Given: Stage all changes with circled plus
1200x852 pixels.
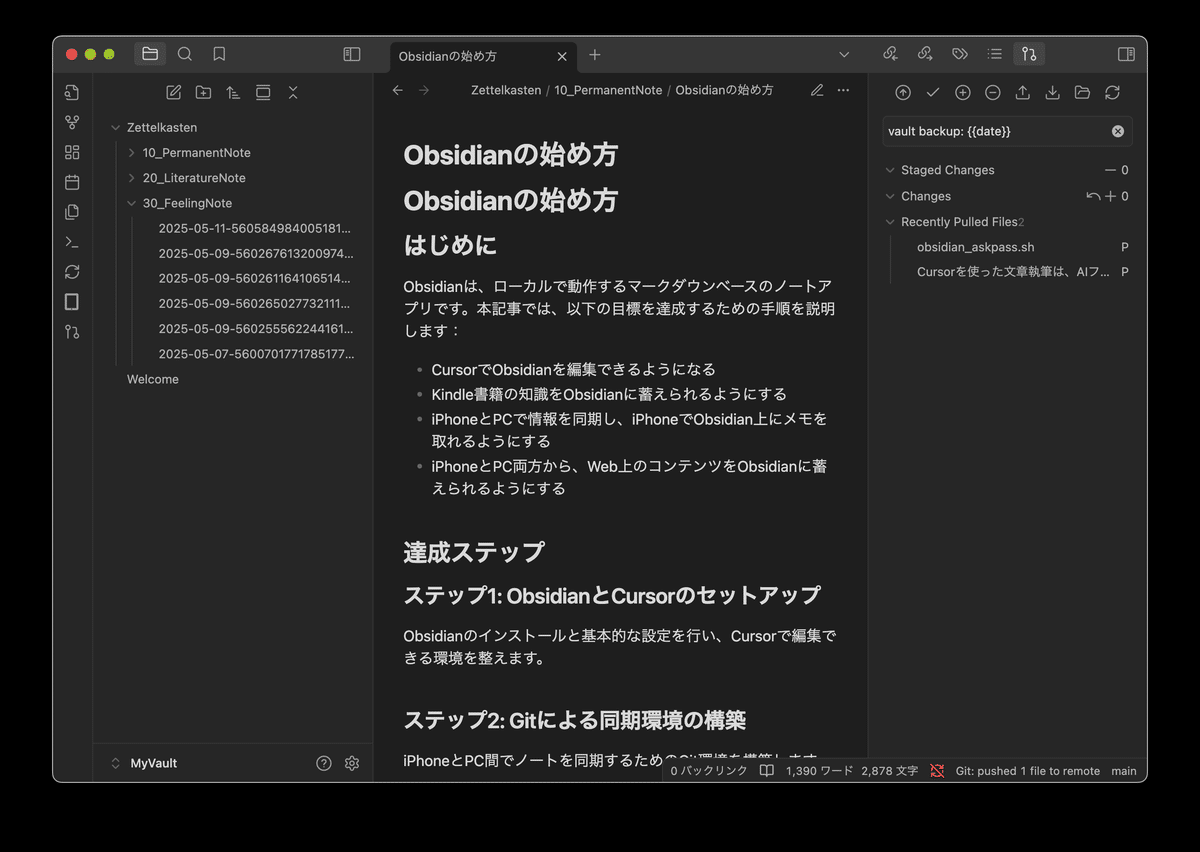Looking at the screenshot, I should 963,92.
